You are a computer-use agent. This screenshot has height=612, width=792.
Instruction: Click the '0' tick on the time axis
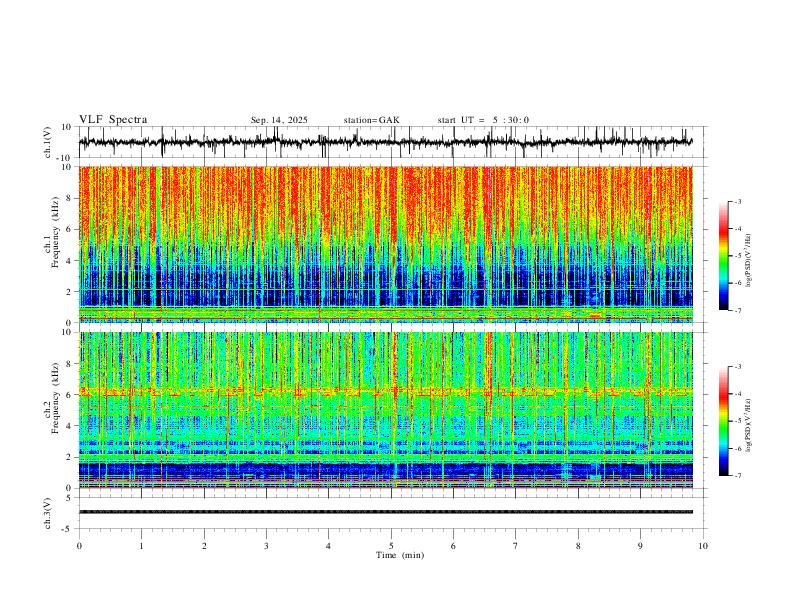point(79,546)
